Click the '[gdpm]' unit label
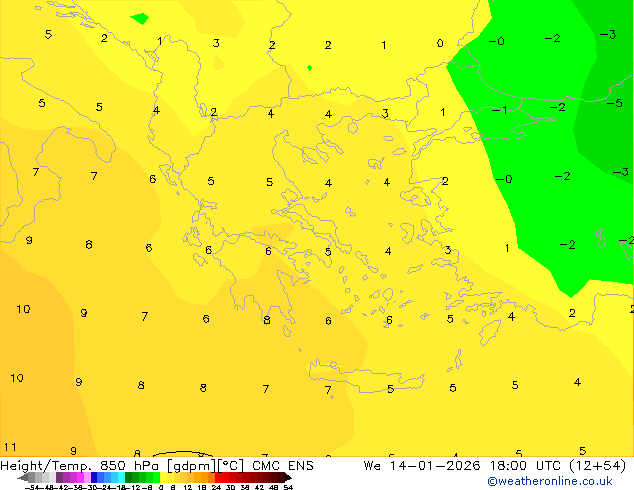 191,466
